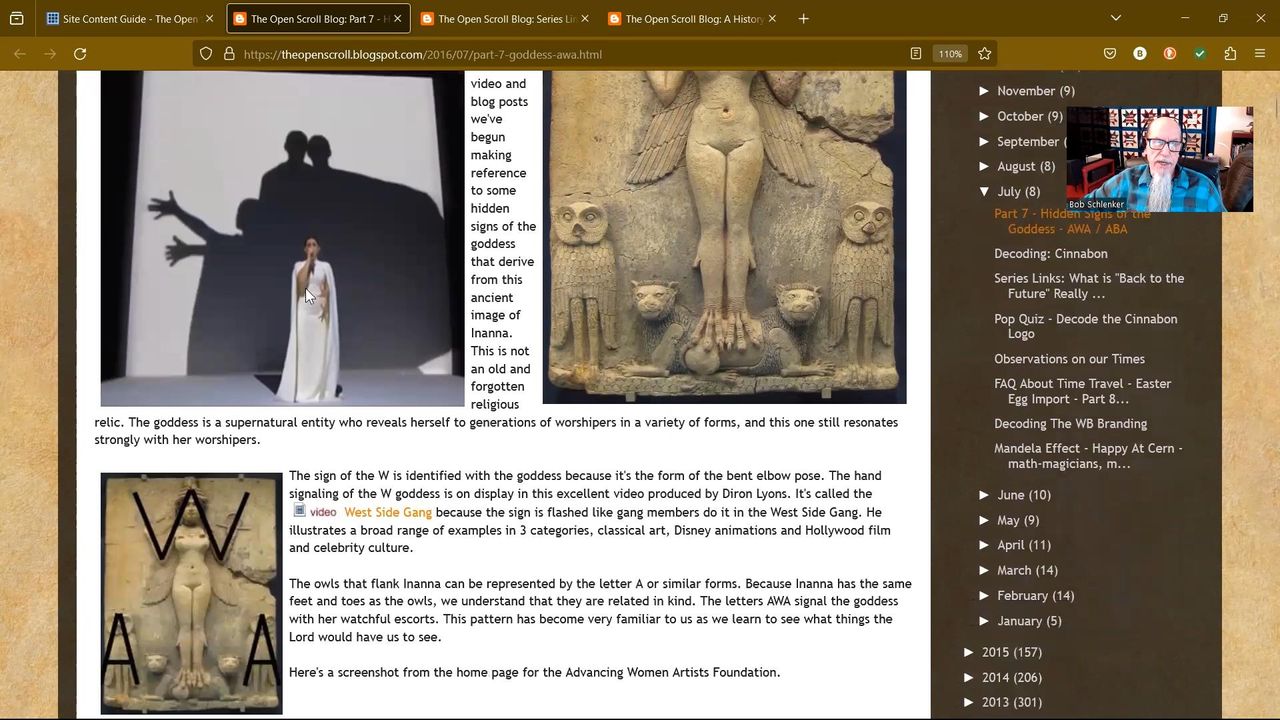Screen dimensions: 1280x720
Task: Open the West Side Gang video link
Action: click(x=387, y=512)
